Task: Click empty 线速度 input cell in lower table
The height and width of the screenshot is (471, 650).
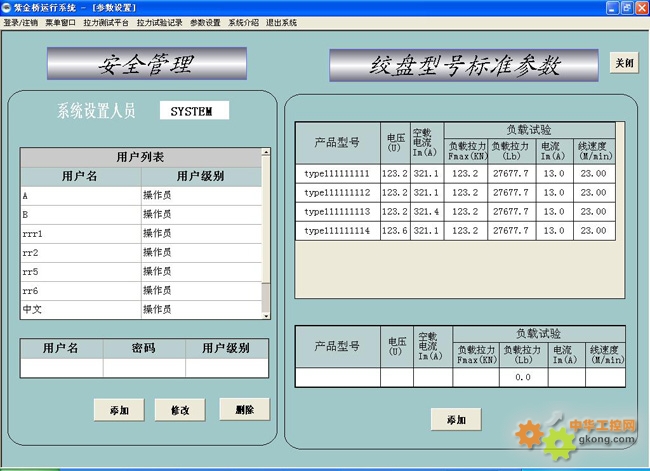Action: coord(605,377)
